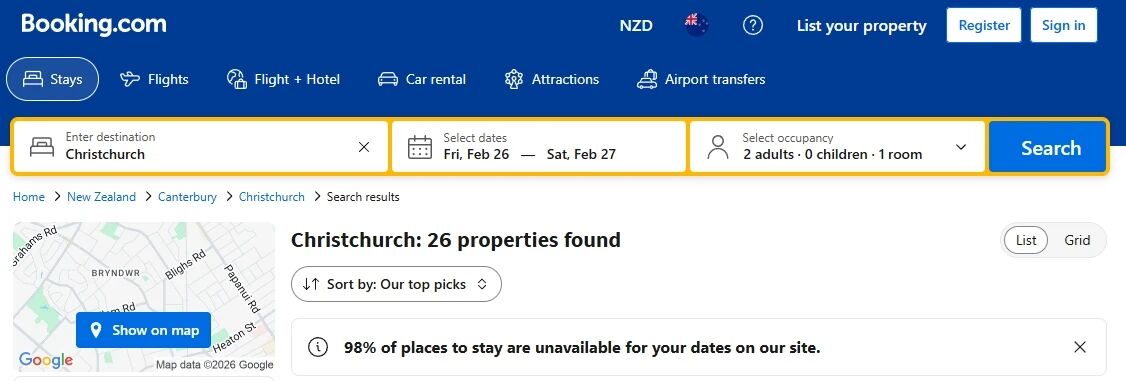Click the New Zealand flag language icon
The height and width of the screenshot is (381, 1126).
click(697, 26)
